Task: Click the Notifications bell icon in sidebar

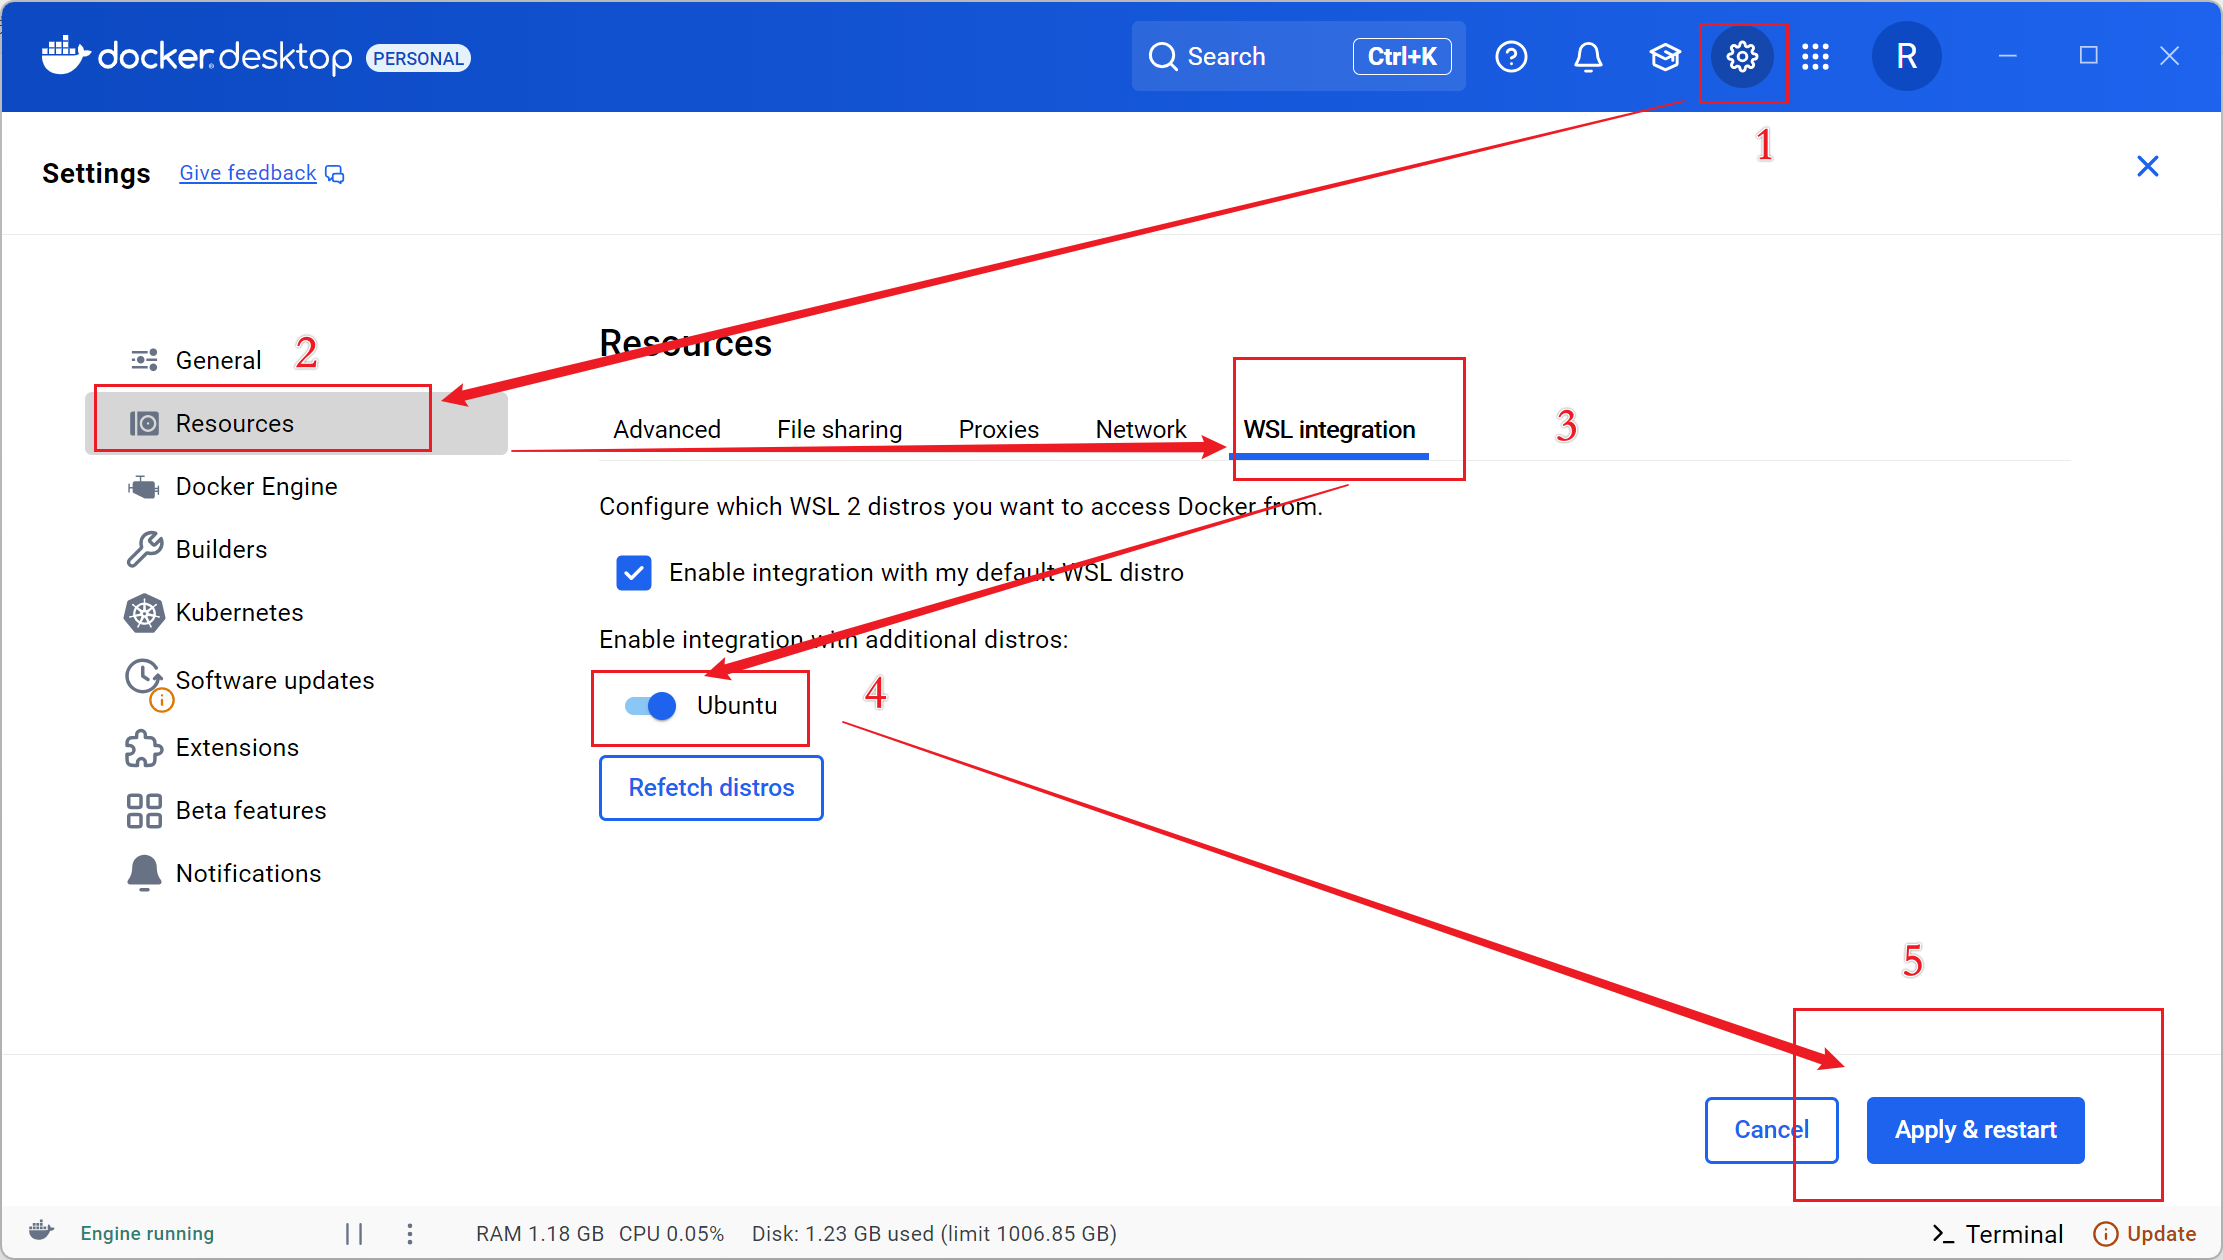Action: point(144,873)
